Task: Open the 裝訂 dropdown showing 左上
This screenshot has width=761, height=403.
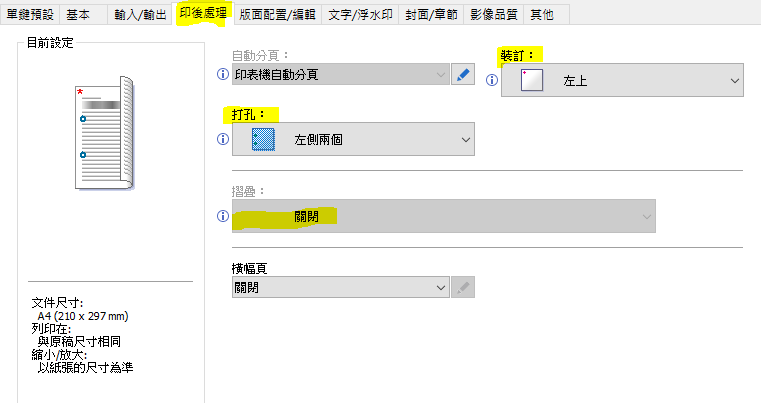Action: point(622,80)
